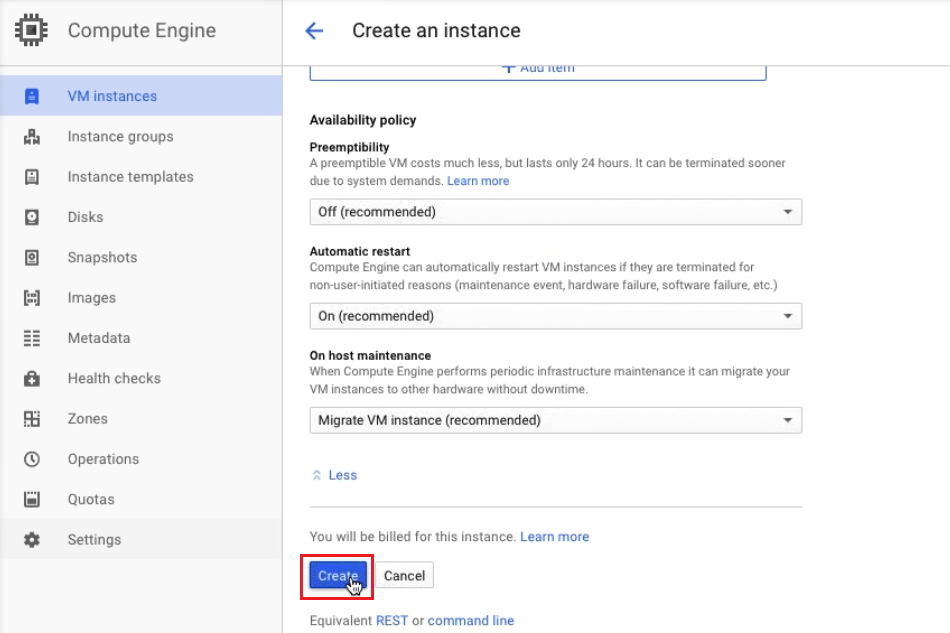Click the Instance groups sidebar icon
This screenshot has height=633, width=950.
pos(32,136)
